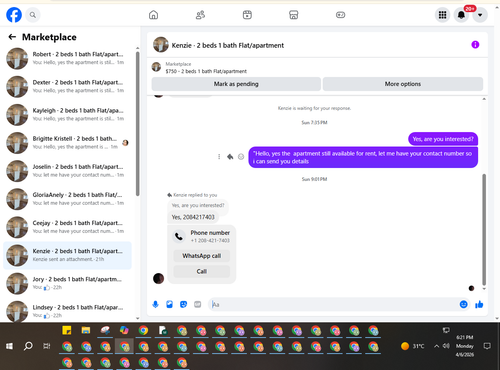Click the react emoji icon beside message
The height and width of the screenshot is (370, 500).
click(241, 157)
